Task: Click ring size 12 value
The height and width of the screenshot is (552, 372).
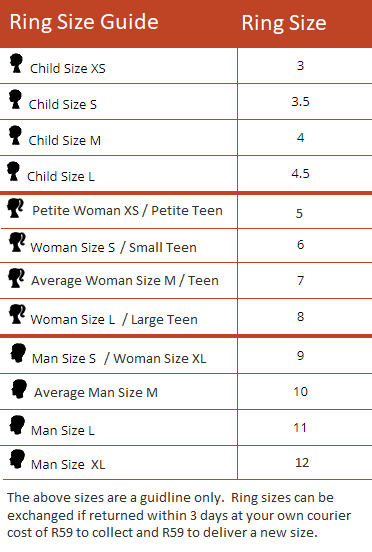Action: coord(302,463)
